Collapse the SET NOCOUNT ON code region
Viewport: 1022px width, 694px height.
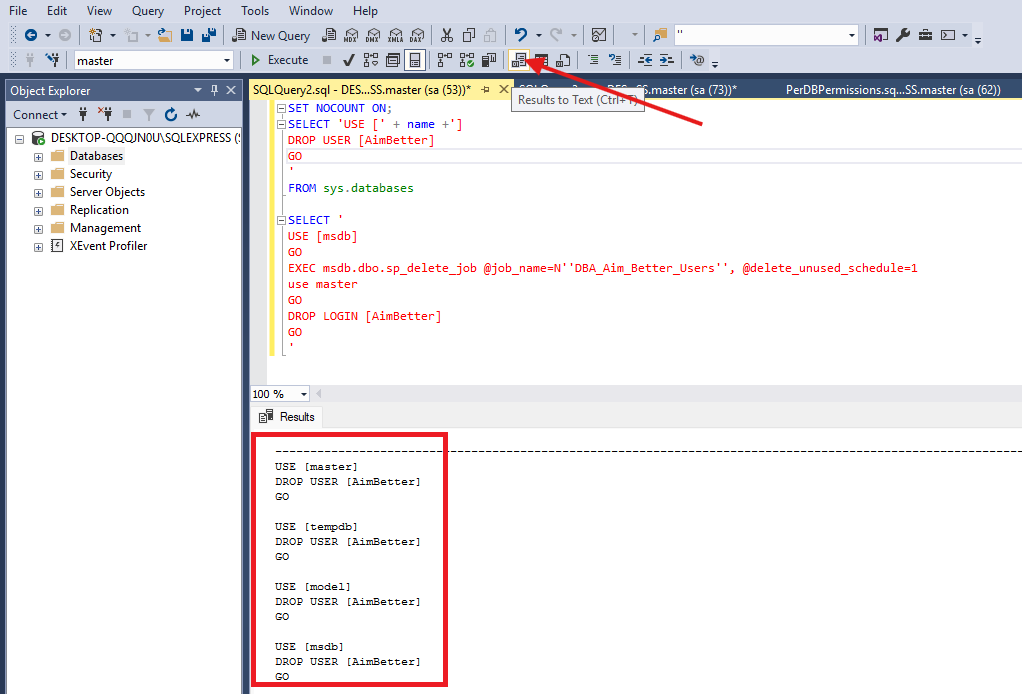(281, 108)
